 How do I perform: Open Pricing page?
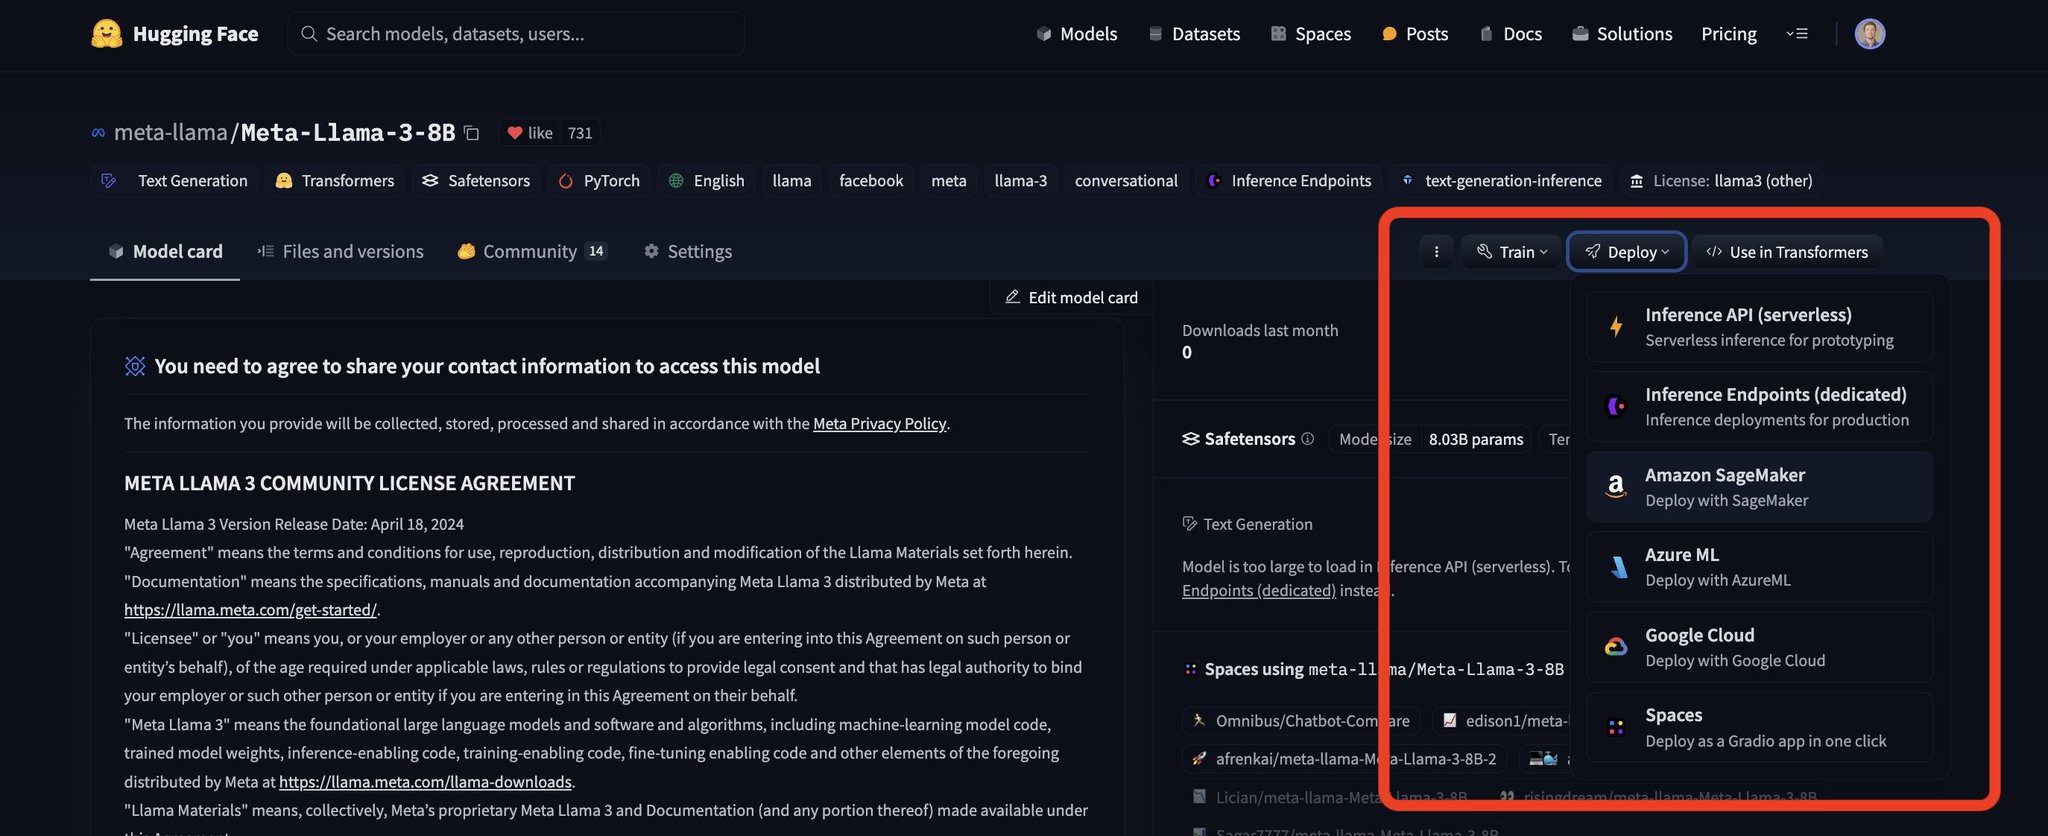1729,34
